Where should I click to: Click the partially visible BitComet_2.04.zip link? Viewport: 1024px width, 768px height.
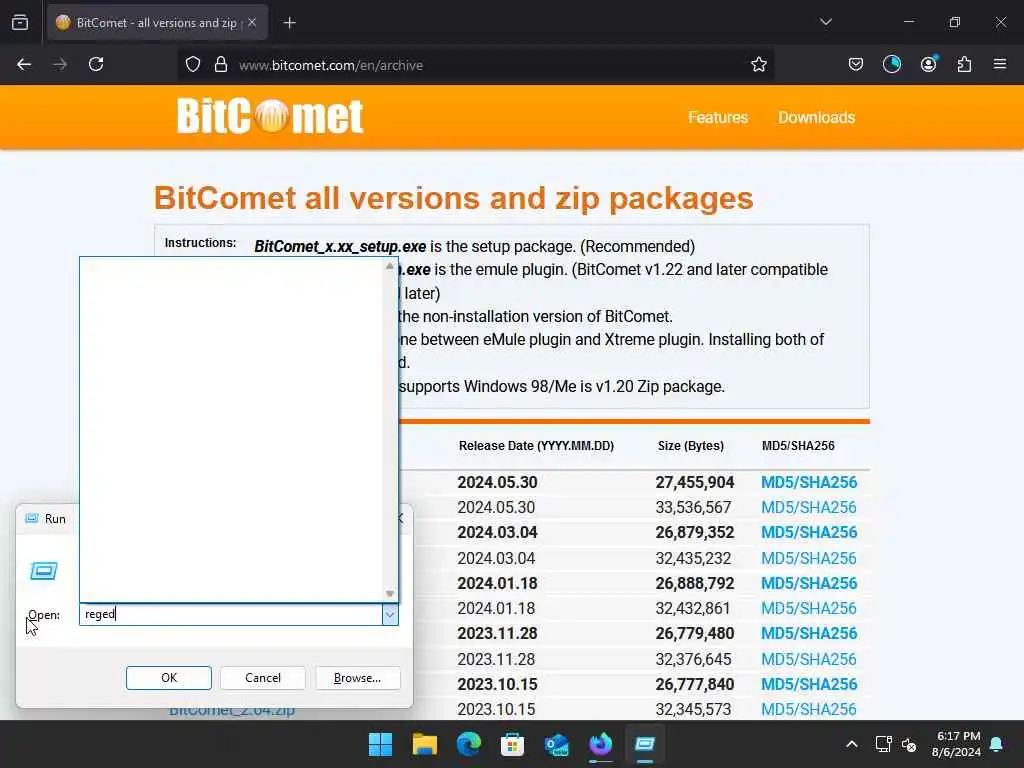click(232, 711)
